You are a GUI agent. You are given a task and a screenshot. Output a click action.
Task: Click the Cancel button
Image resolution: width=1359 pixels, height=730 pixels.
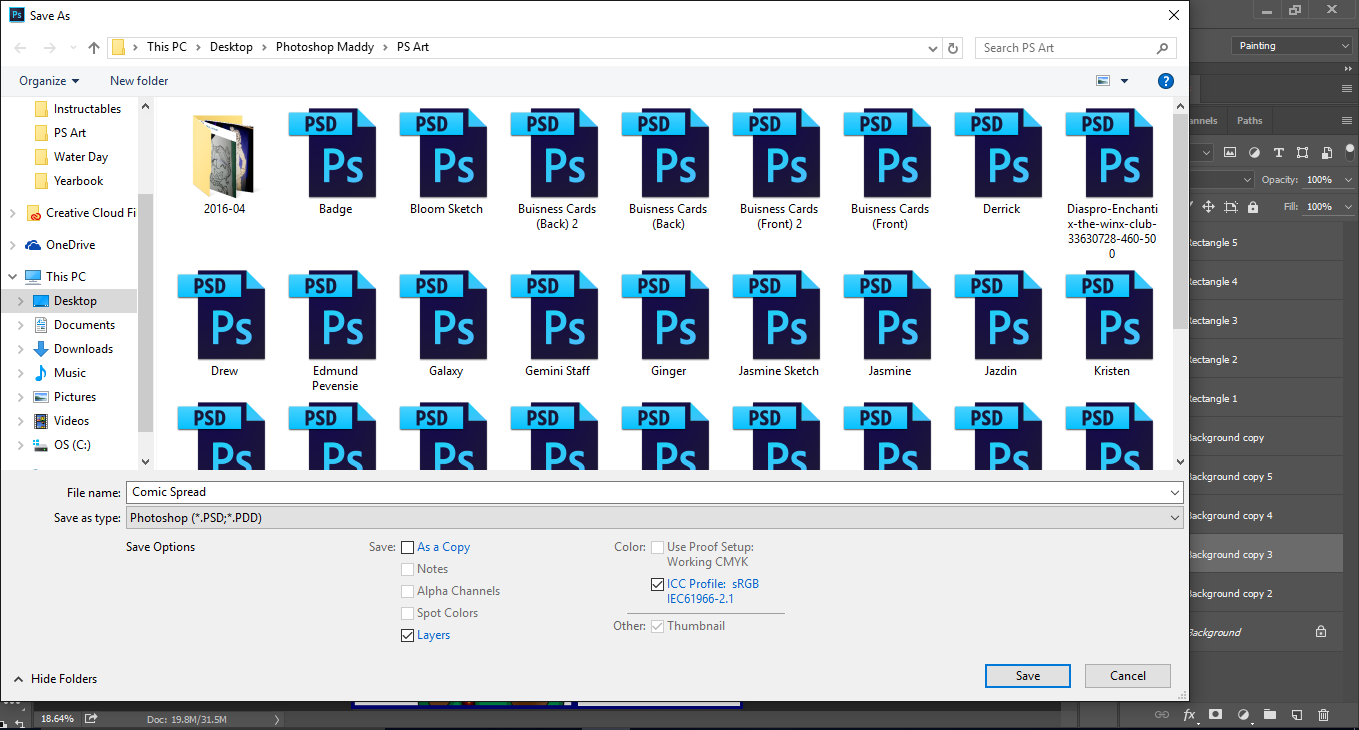coord(1128,676)
